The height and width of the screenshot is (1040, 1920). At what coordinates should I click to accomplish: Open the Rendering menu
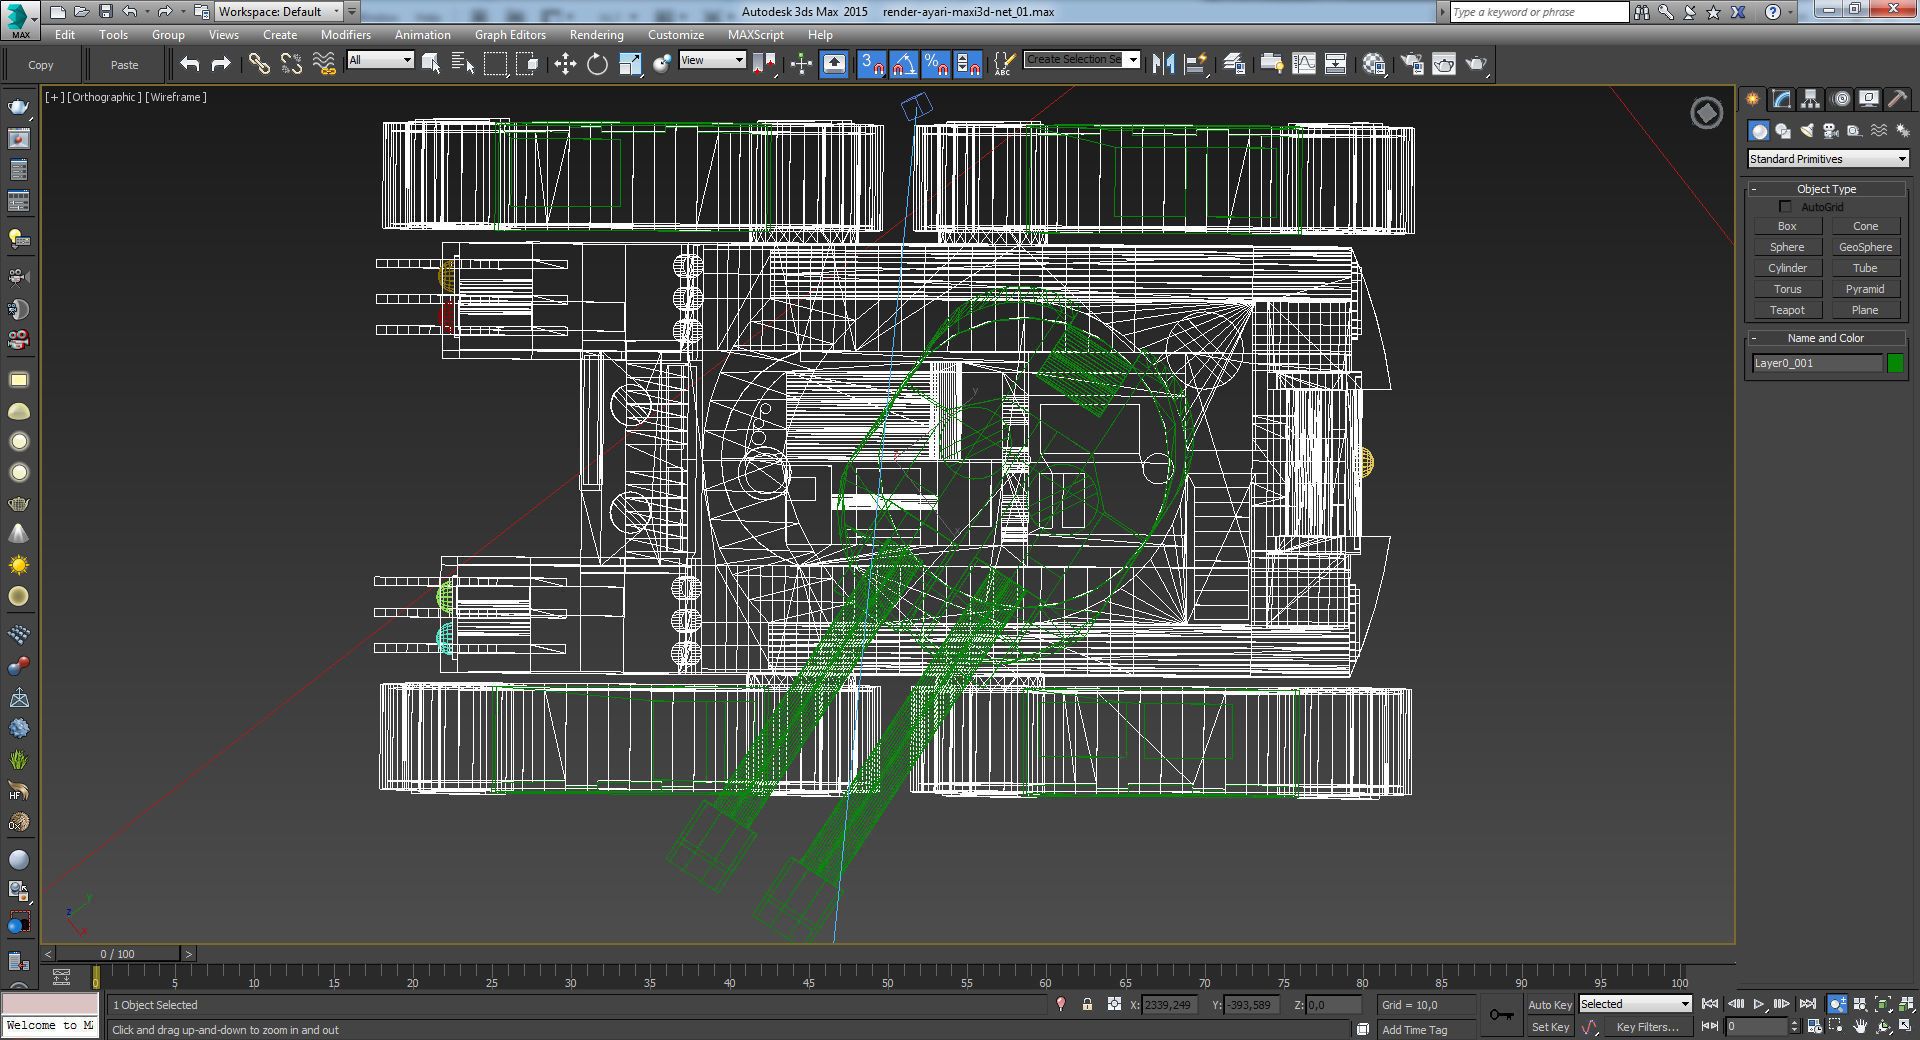597,35
